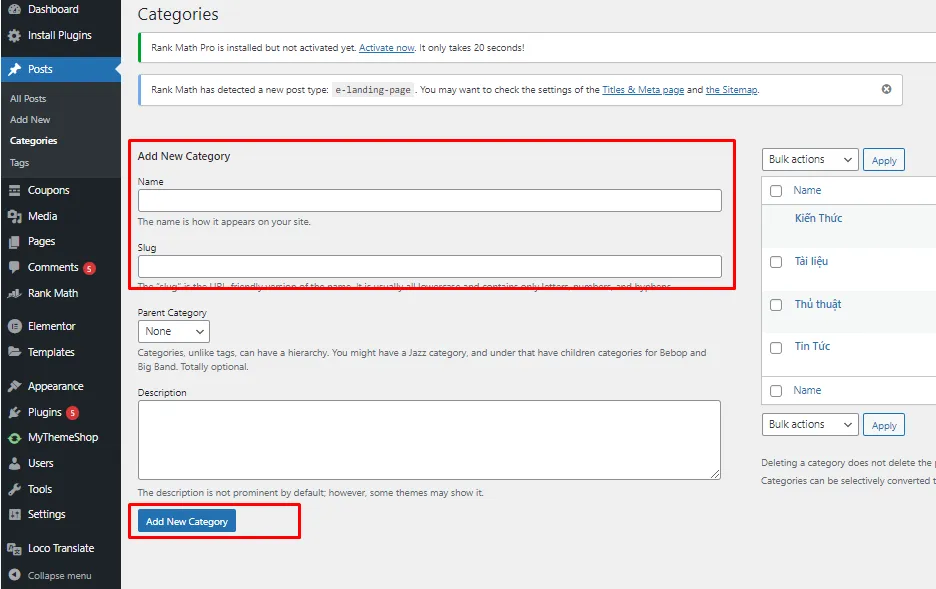This screenshot has height=589, width=936.
Task: Select Categories submenu item
Action: coord(33,141)
